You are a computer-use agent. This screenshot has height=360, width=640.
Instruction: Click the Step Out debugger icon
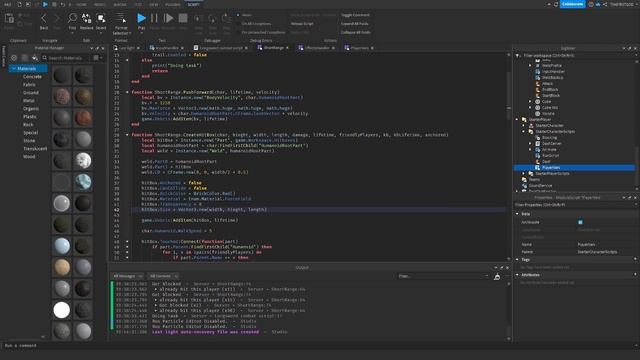coord(227,19)
